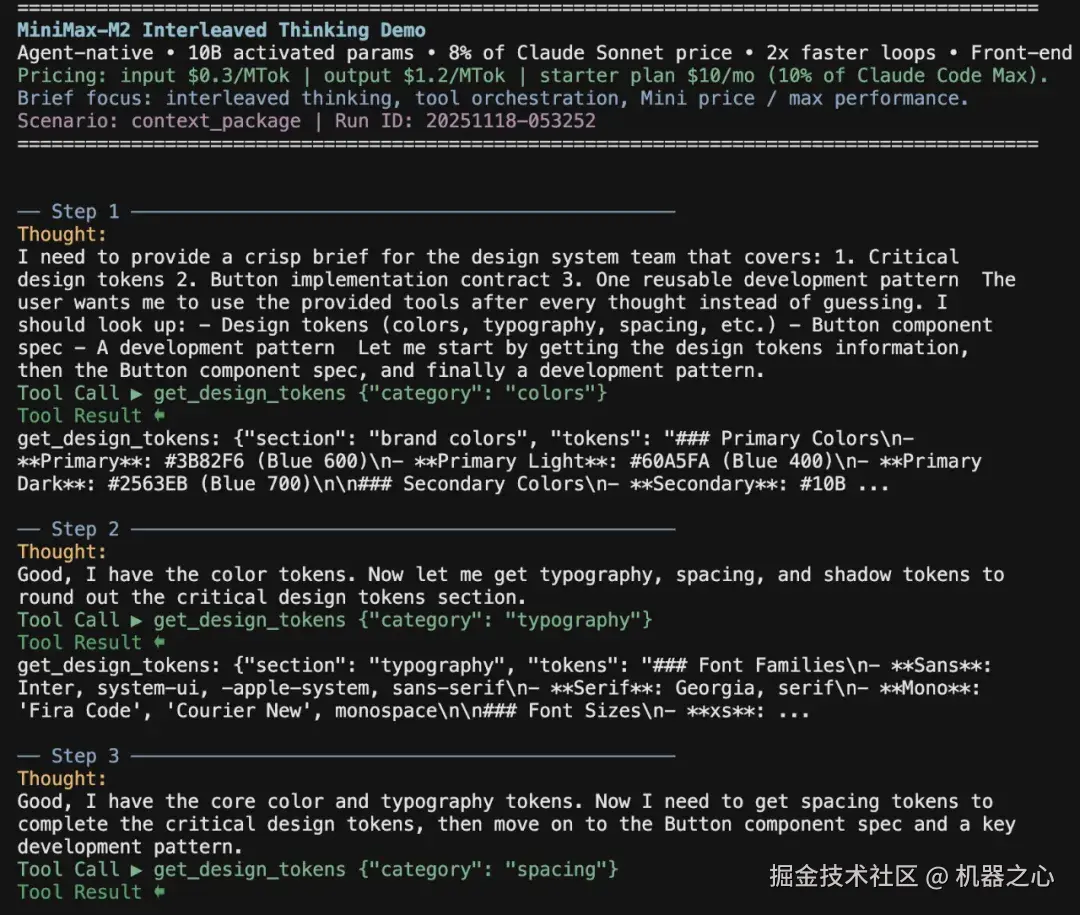Image resolution: width=1080 pixels, height=915 pixels.
Task: Click the Tool Call arrow in Step 1
Action: [136, 393]
